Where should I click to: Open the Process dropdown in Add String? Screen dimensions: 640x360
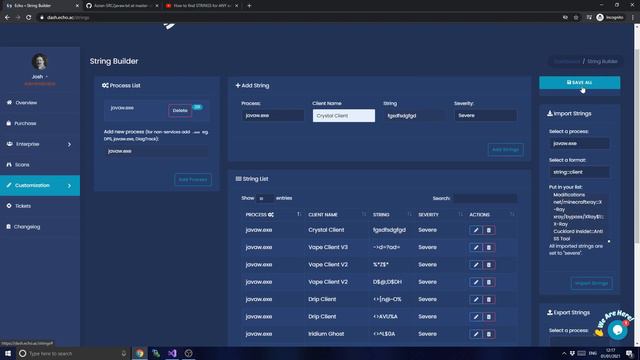[x=272, y=116]
